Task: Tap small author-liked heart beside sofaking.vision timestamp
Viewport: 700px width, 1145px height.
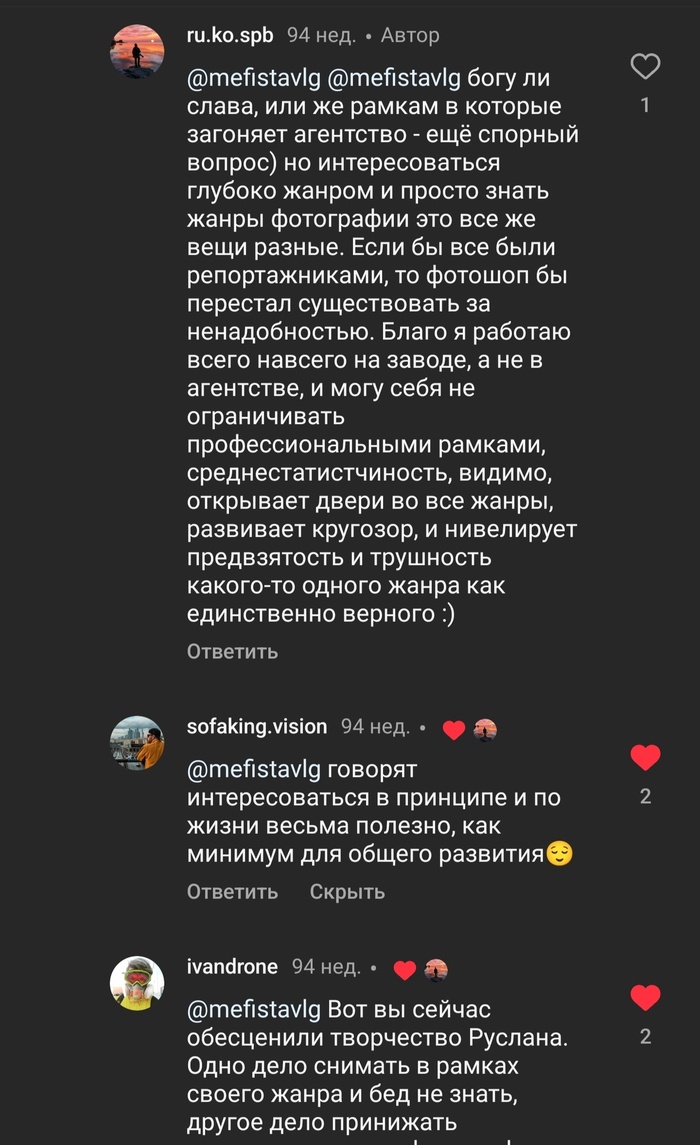Action: tap(453, 730)
